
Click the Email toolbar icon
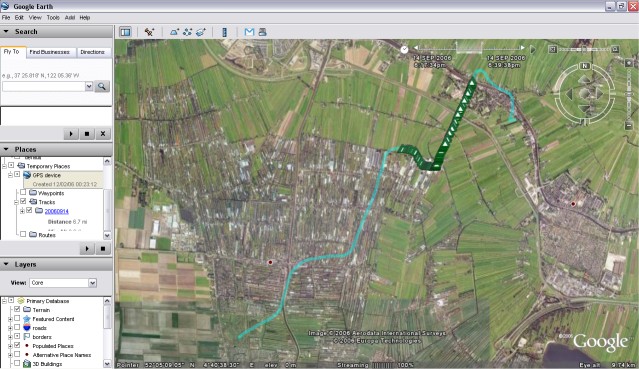[249, 32]
